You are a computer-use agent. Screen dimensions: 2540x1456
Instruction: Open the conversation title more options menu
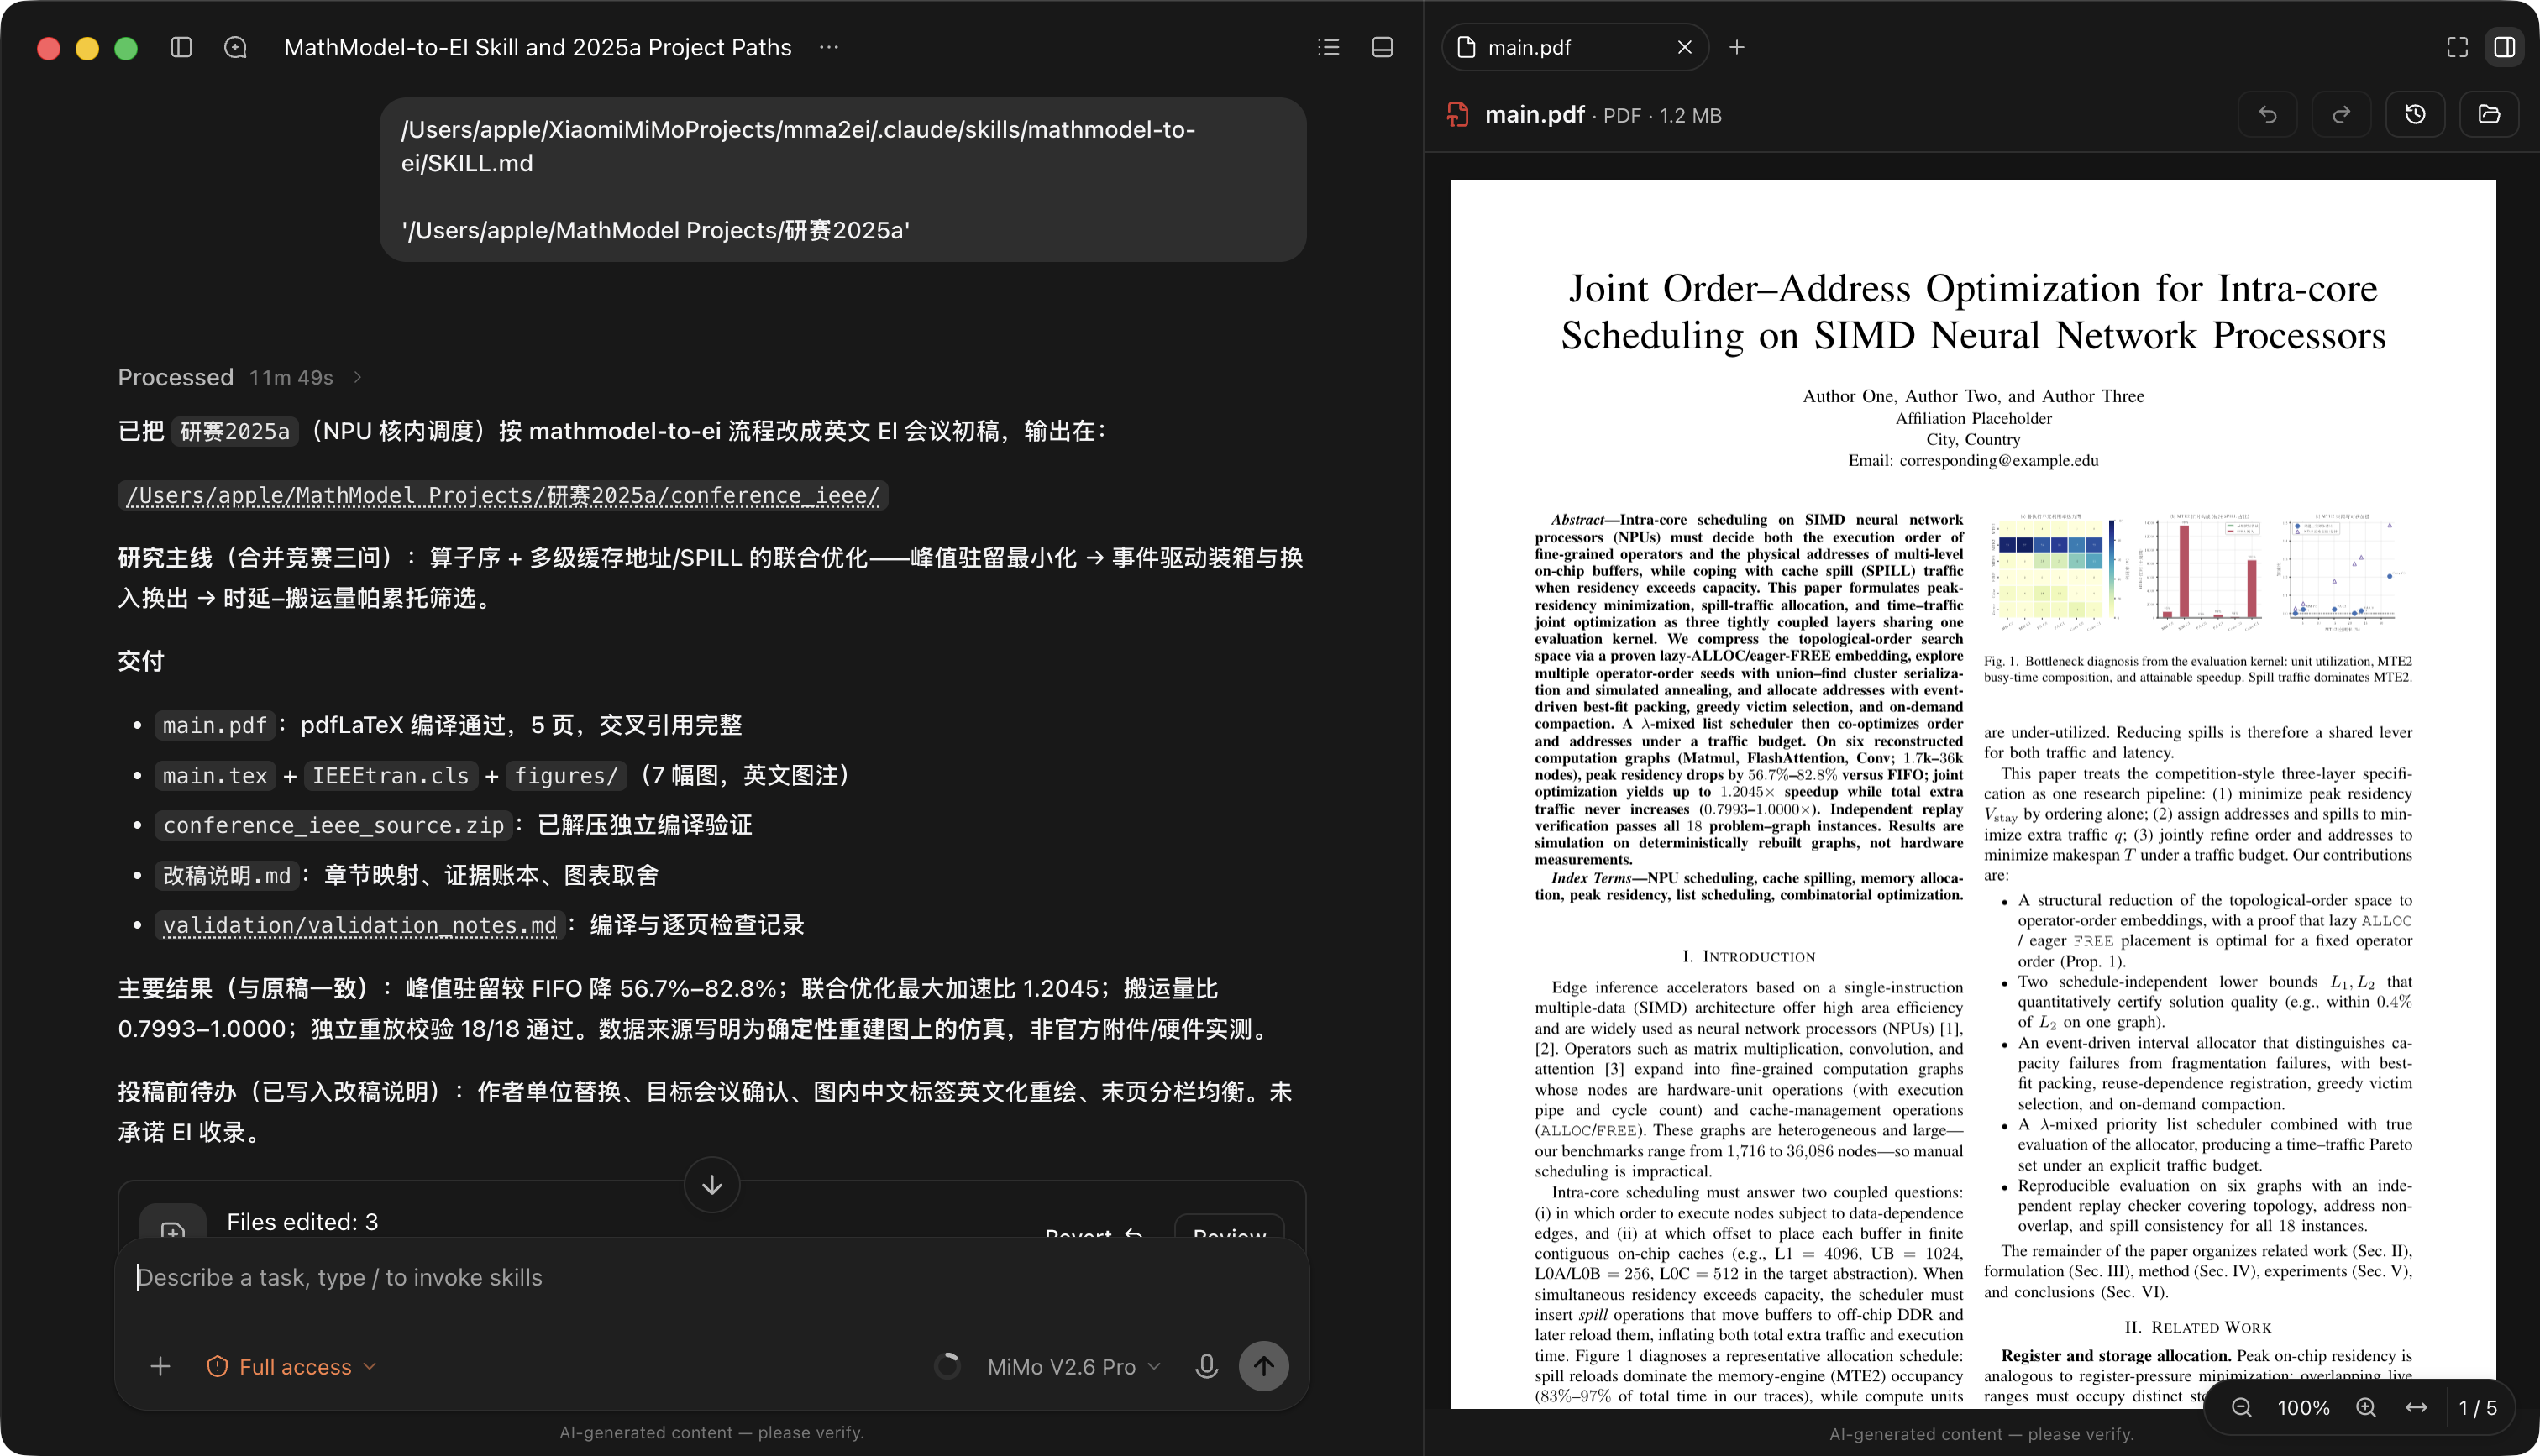(829, 47)
